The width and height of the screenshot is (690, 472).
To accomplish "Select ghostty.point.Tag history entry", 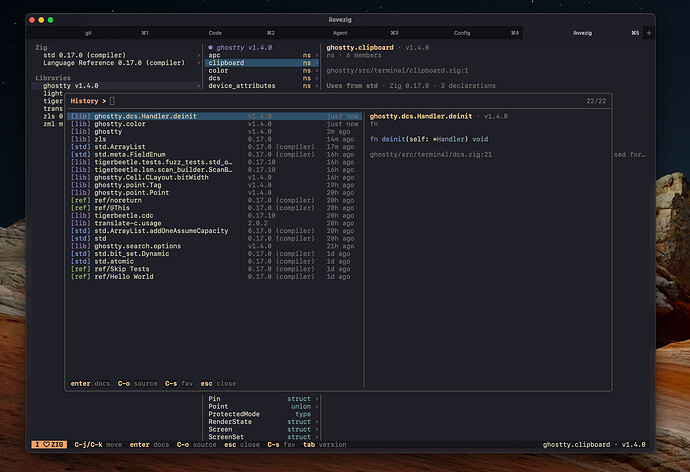I will click(x=214, y=185).
